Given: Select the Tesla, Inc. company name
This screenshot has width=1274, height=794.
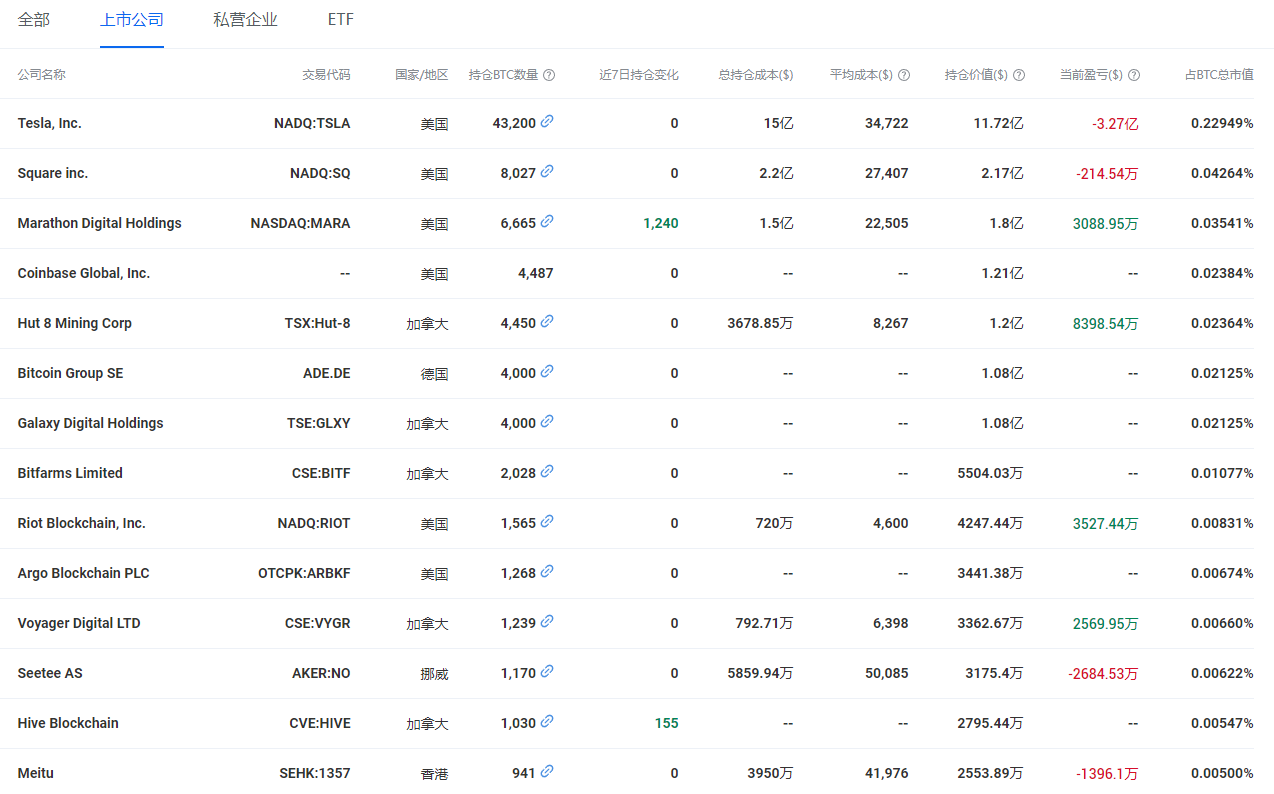Looking at the screenshot, I should click(50, 123).
